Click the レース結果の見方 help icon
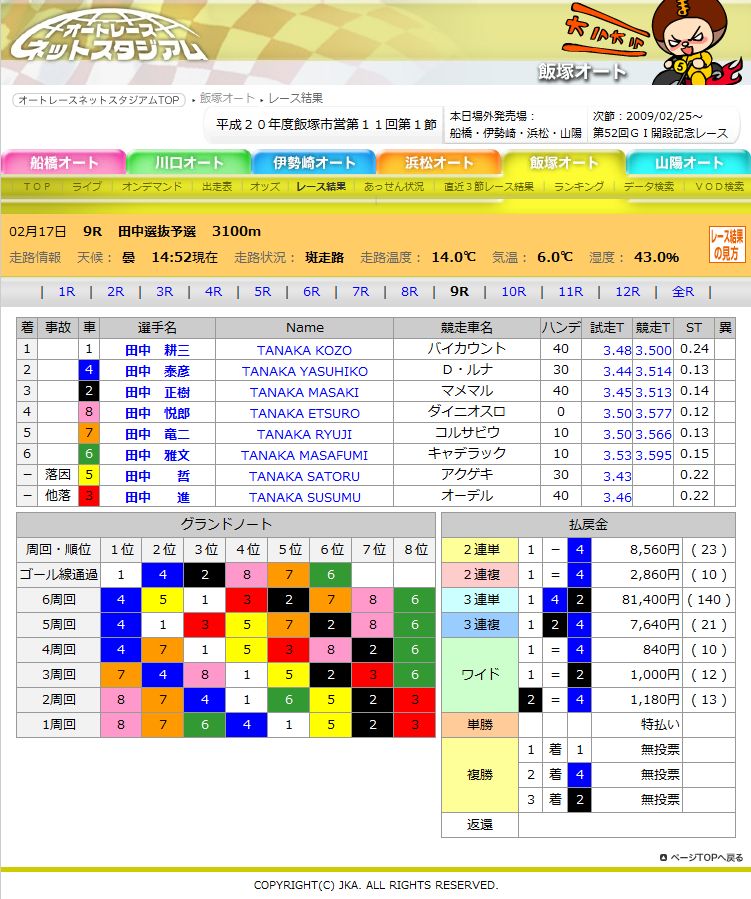 coord(726,245)
